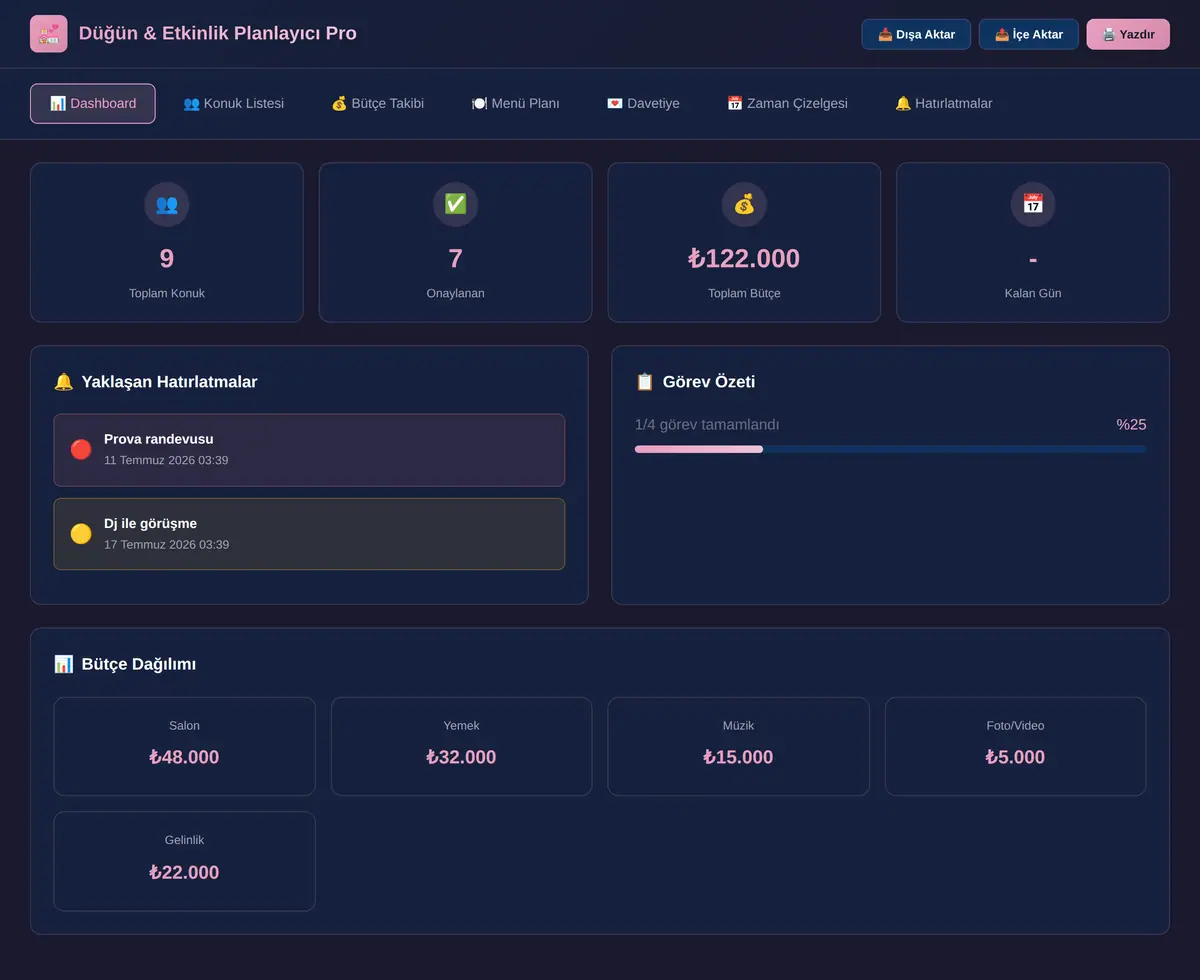
Task: Click the yellow dot on Dj ile görüşme
Action: tap(81, 534)
